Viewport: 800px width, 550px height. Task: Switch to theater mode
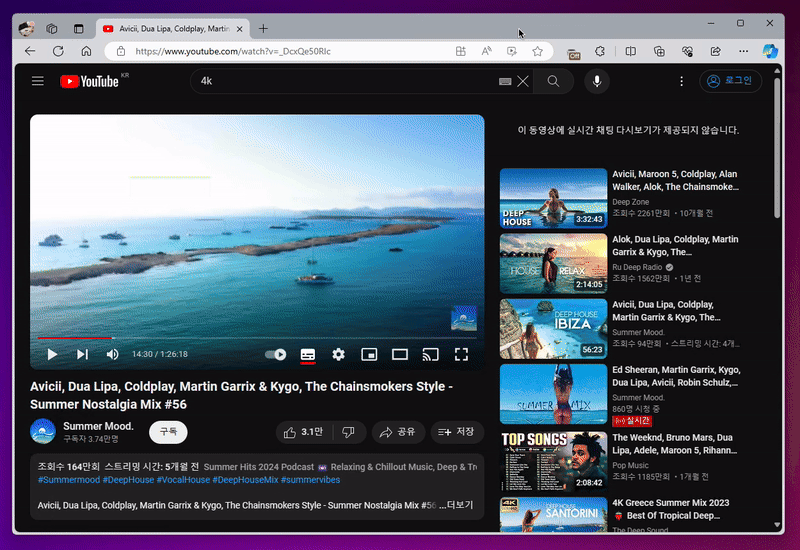(x=399, y=354)
